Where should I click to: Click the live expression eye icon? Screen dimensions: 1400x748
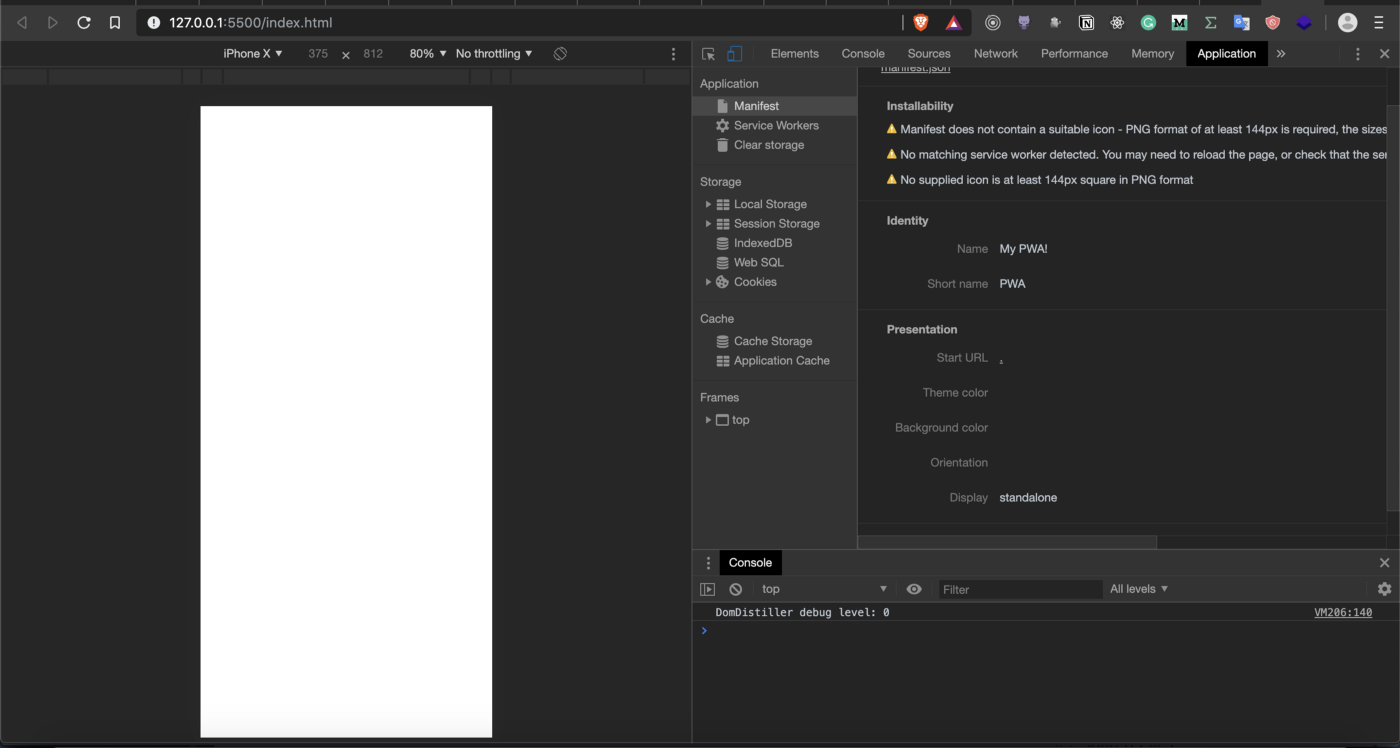pos(914,589)
